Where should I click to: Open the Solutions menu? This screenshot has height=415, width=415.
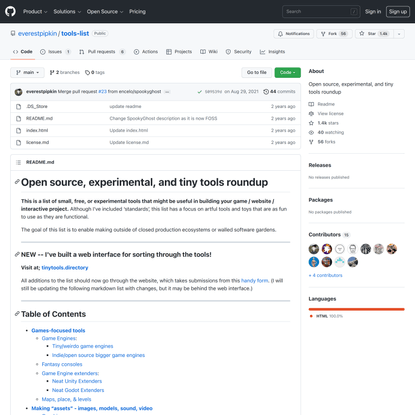click(67, 12)
